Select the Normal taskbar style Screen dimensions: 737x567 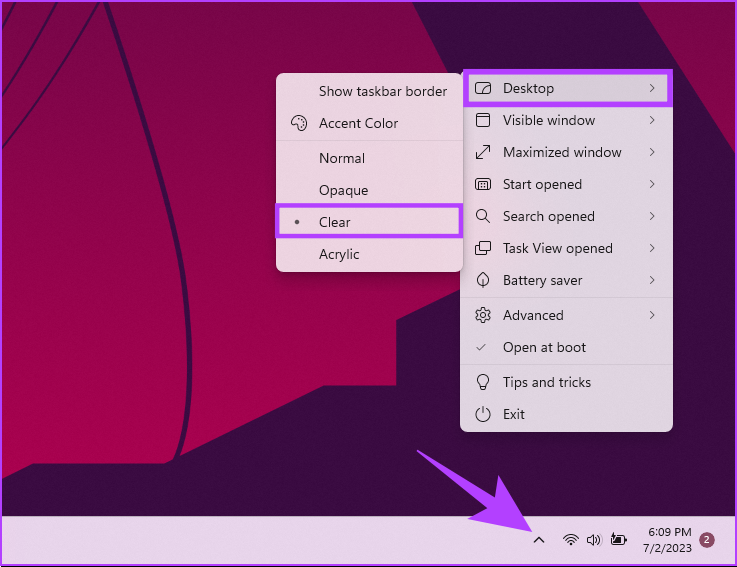coord(369,158)
